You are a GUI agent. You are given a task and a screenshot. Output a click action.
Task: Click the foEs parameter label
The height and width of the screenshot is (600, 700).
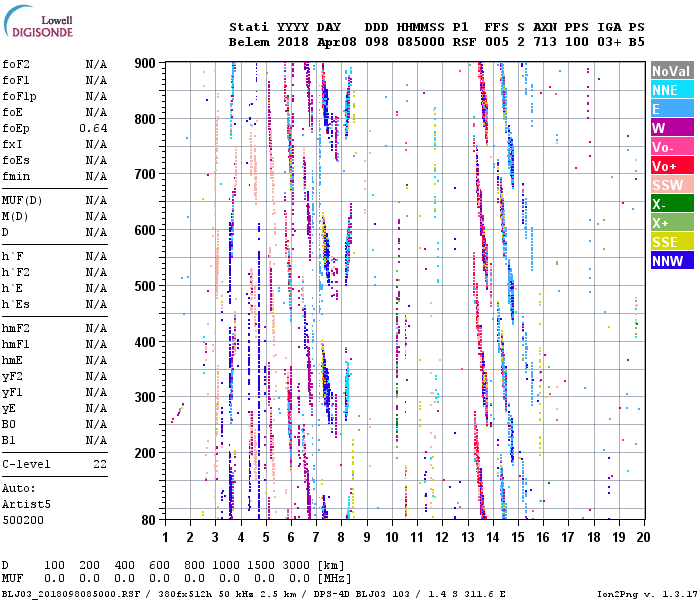pyautogui.click(x=16, y=160)
